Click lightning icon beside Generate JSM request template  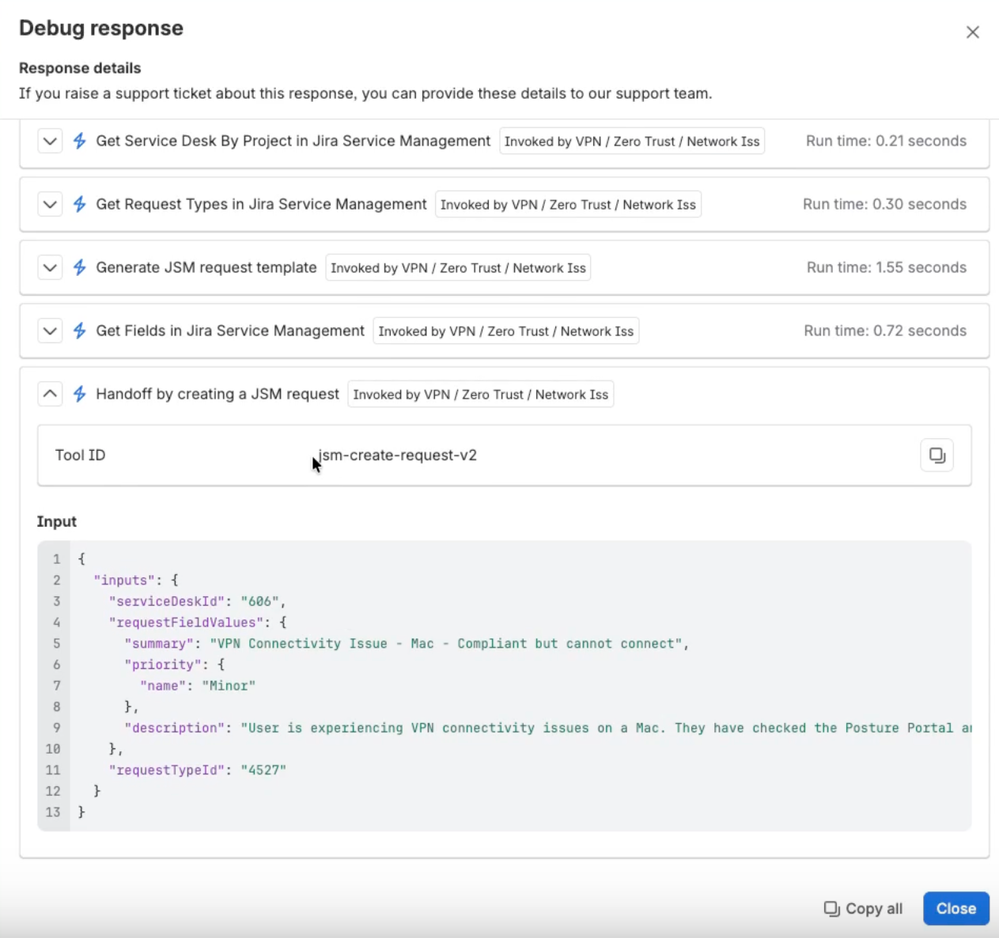click(x=80, y=268)
